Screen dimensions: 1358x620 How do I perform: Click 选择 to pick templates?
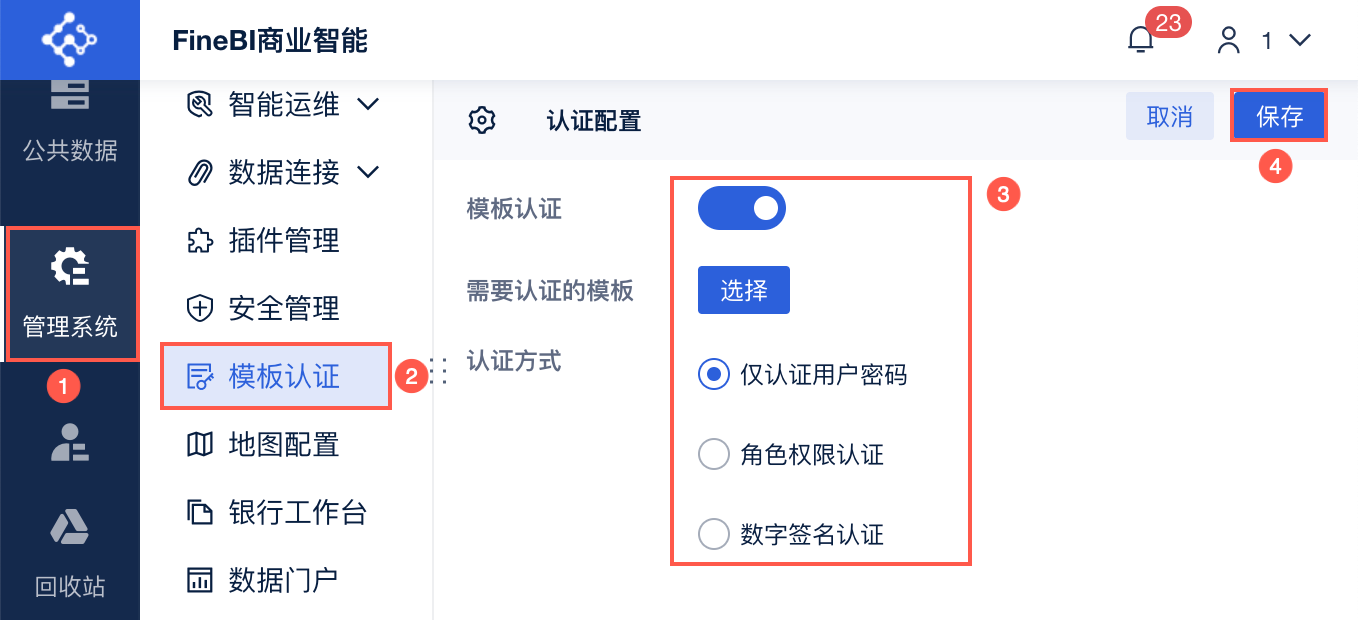(744, 290)
